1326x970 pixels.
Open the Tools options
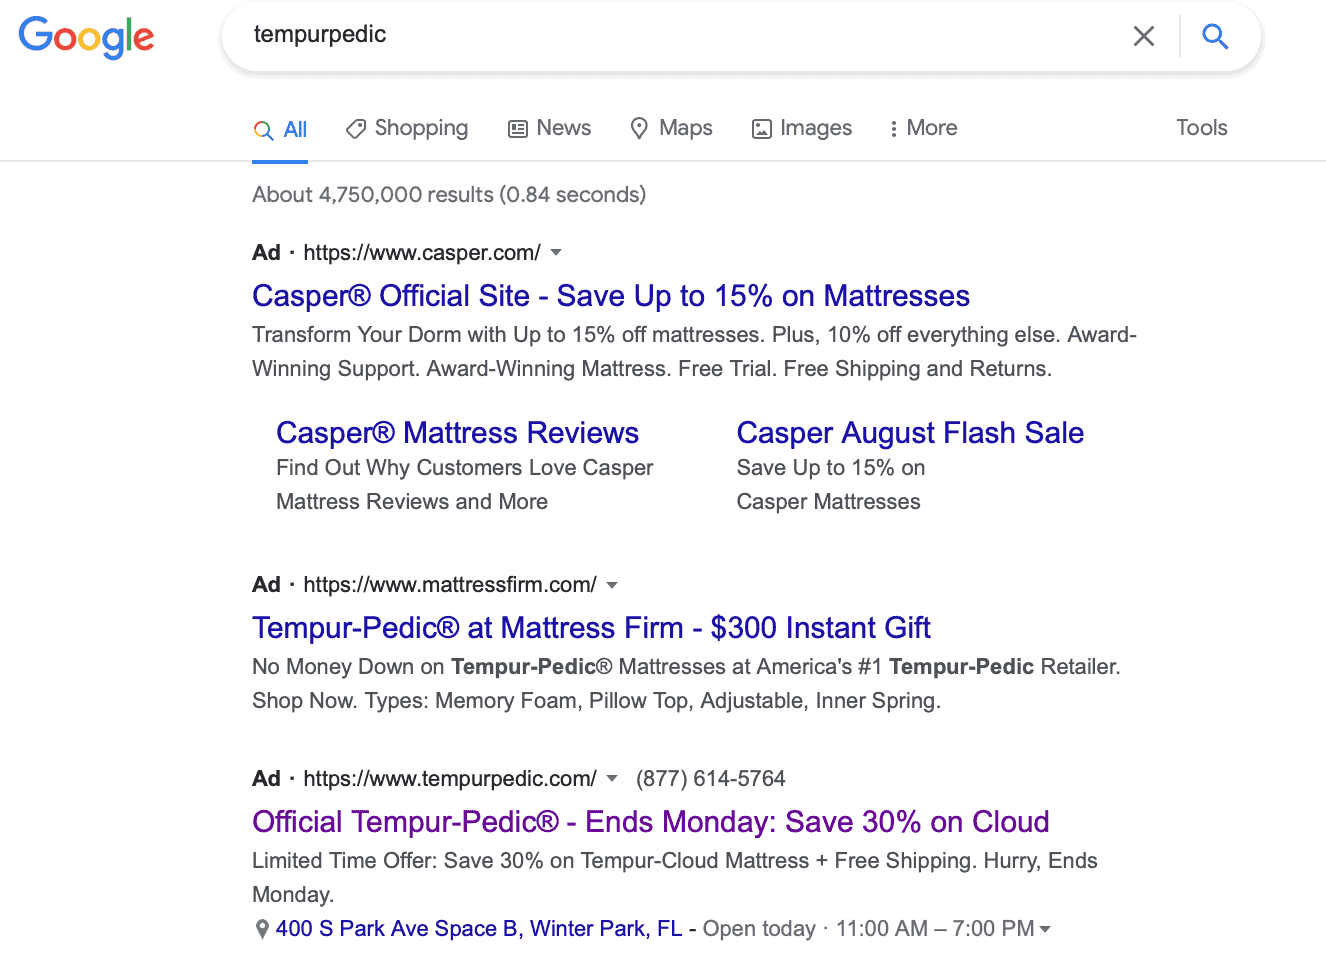[1201, 128]
